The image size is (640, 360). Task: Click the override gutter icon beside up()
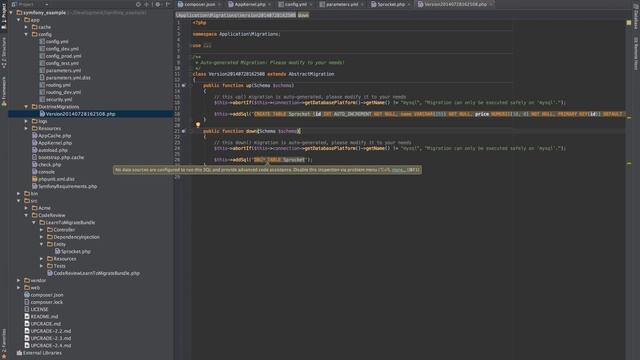click(x=183, y=86)
